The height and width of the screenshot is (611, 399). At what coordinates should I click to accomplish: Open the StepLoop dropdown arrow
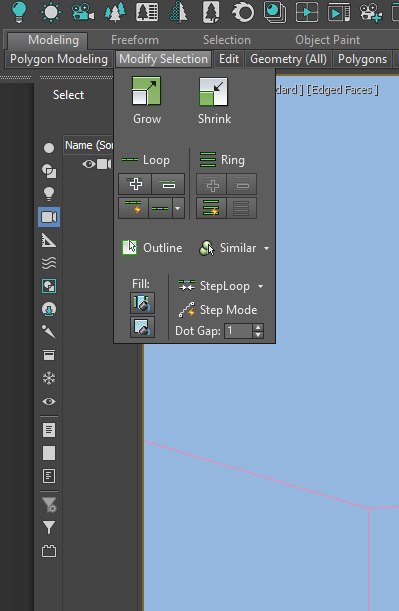tap(260, 286)
